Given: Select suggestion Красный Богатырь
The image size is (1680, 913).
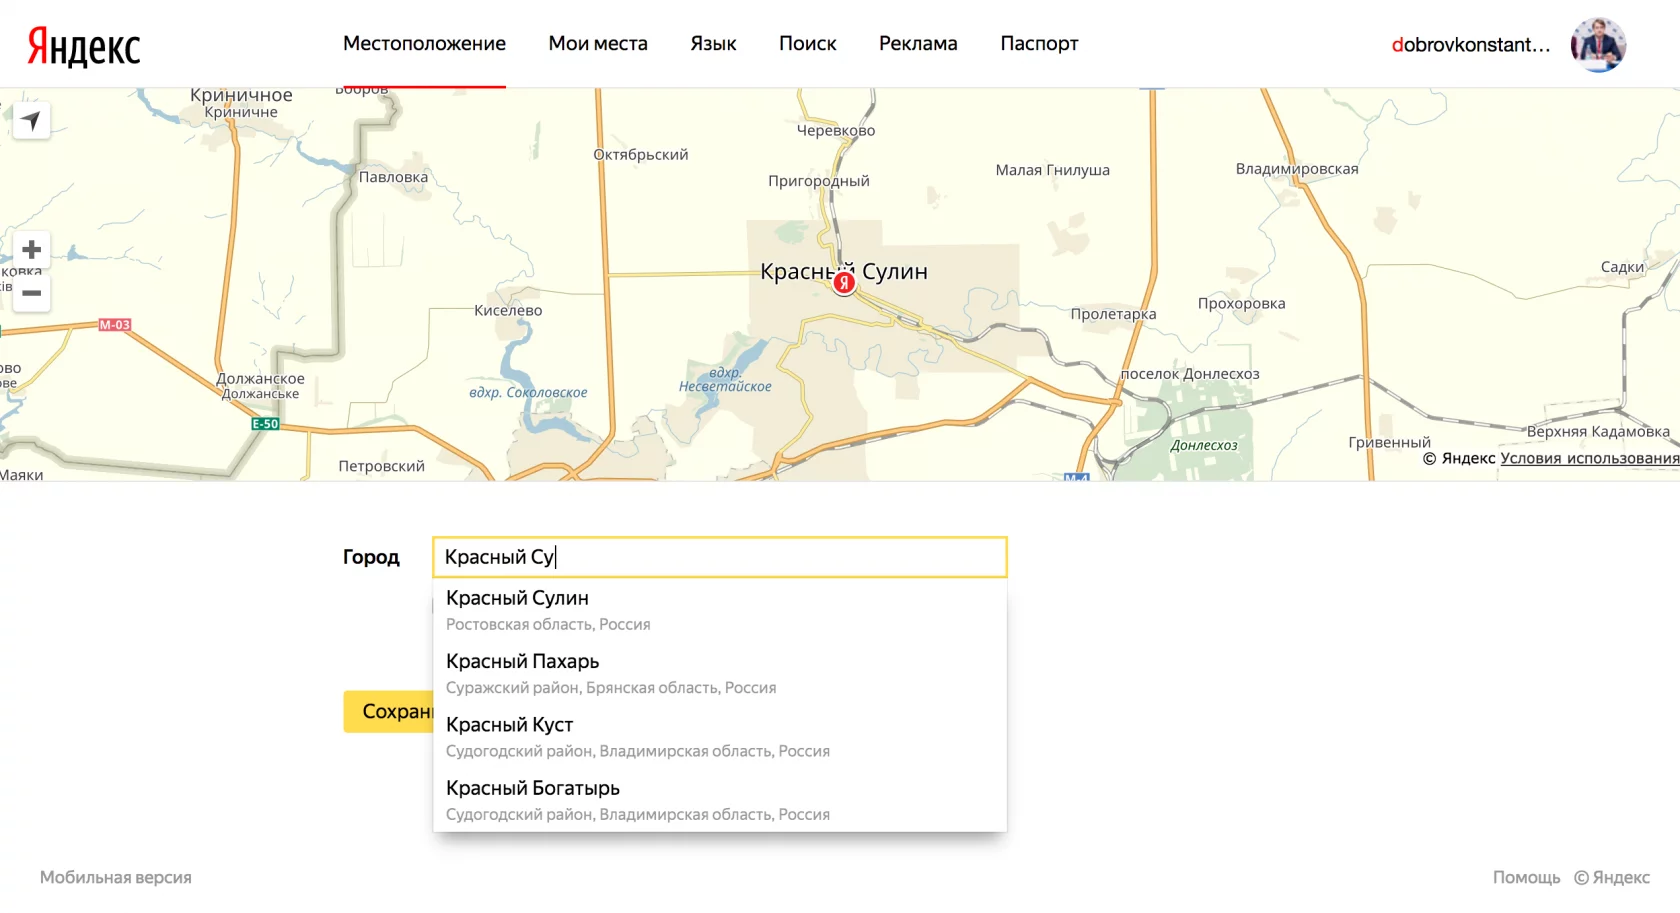Looking at the screenshot, I should [x=720, y=800].
